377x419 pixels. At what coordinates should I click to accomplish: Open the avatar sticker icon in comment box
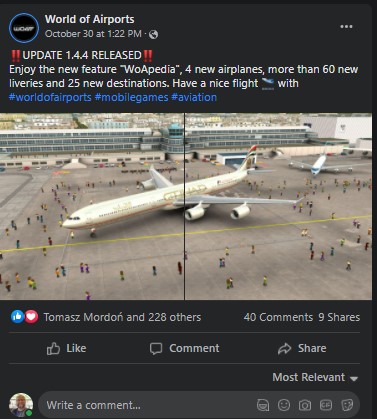tap(263, 405)
